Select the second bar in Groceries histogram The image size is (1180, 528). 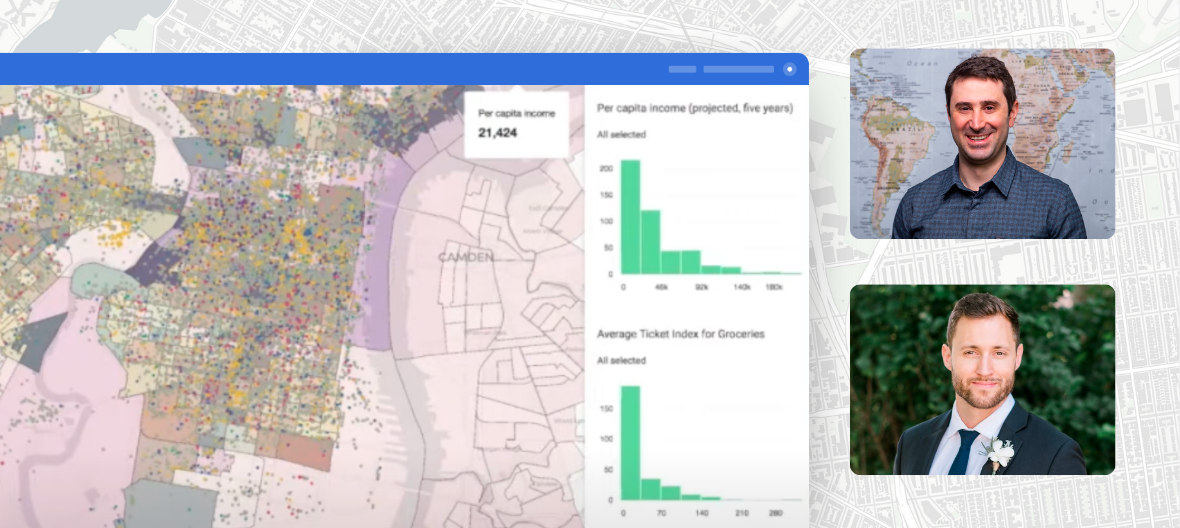pos(650,489)
